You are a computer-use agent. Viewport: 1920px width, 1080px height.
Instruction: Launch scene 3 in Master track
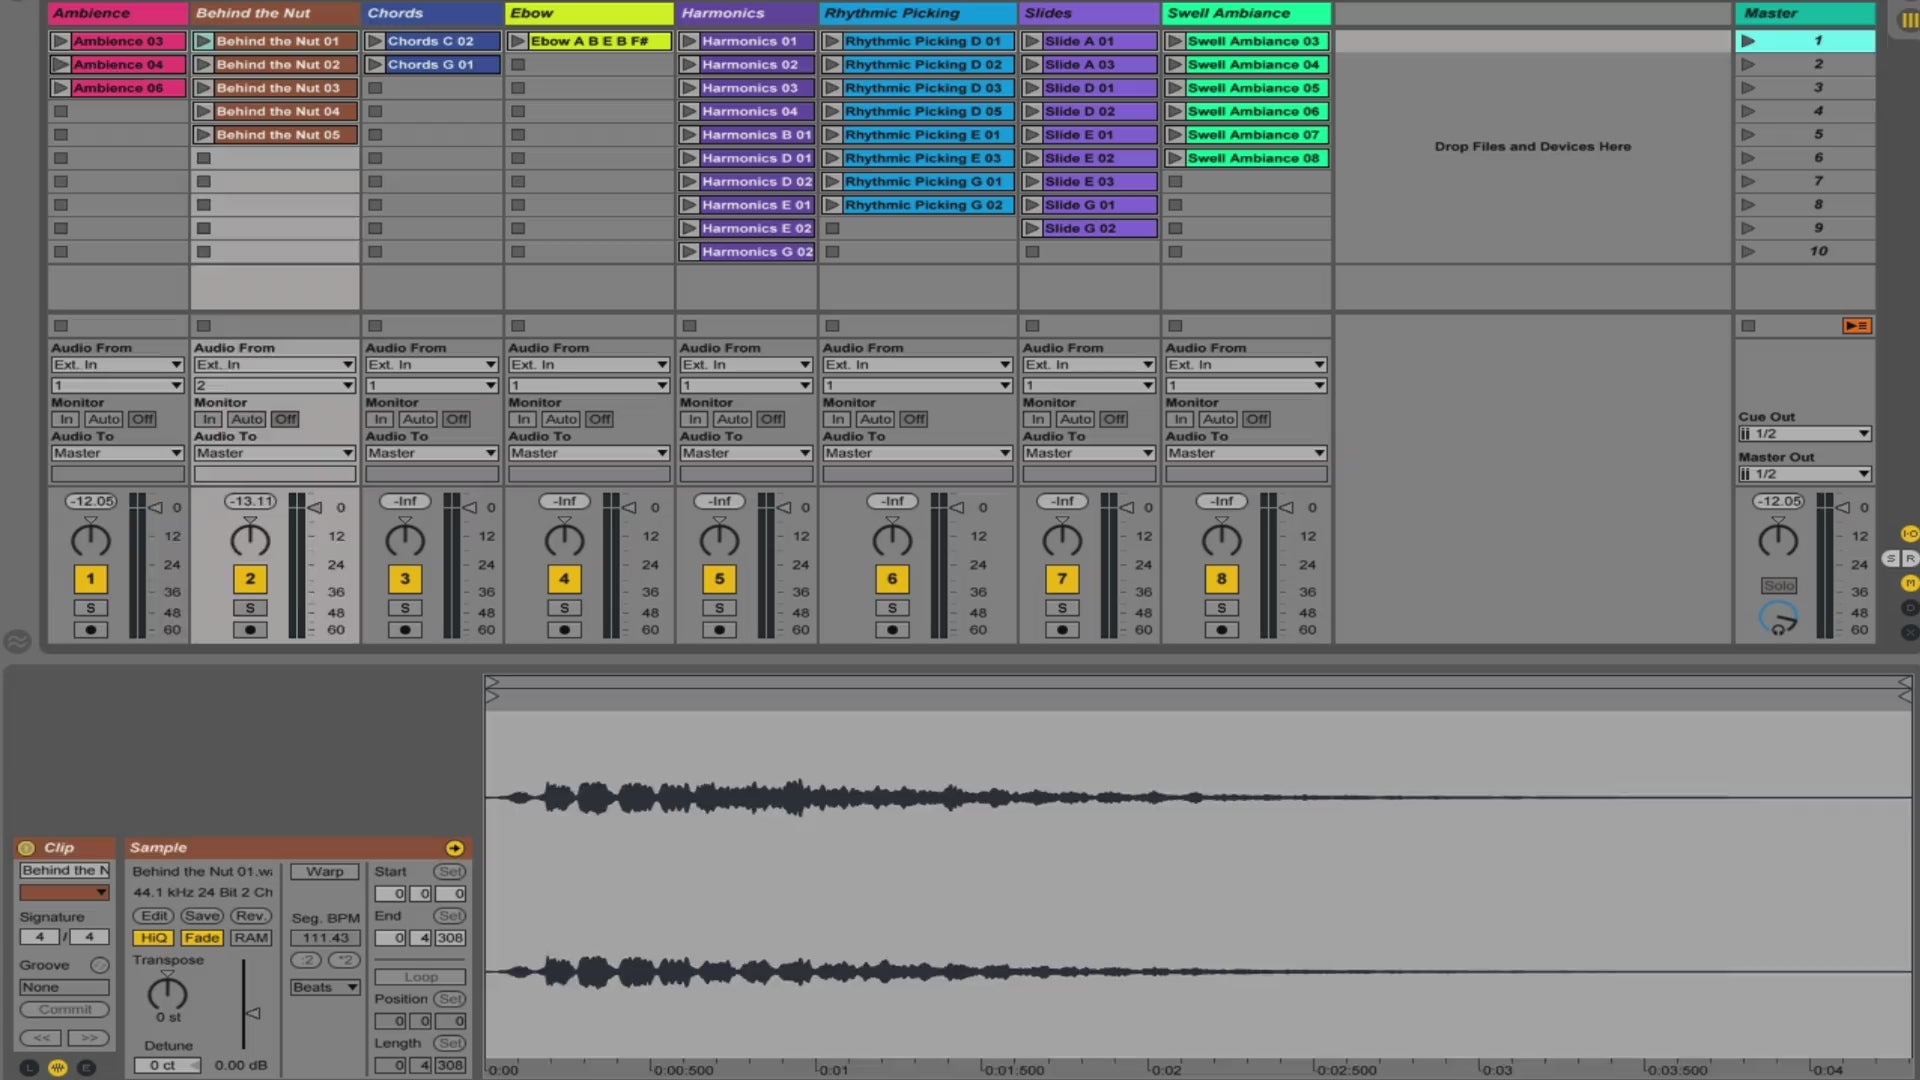coord(1747,88)
